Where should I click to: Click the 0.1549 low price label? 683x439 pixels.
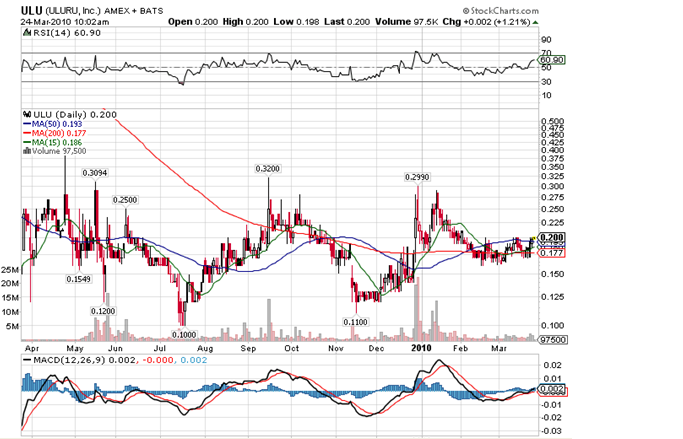tap(78, 279)
